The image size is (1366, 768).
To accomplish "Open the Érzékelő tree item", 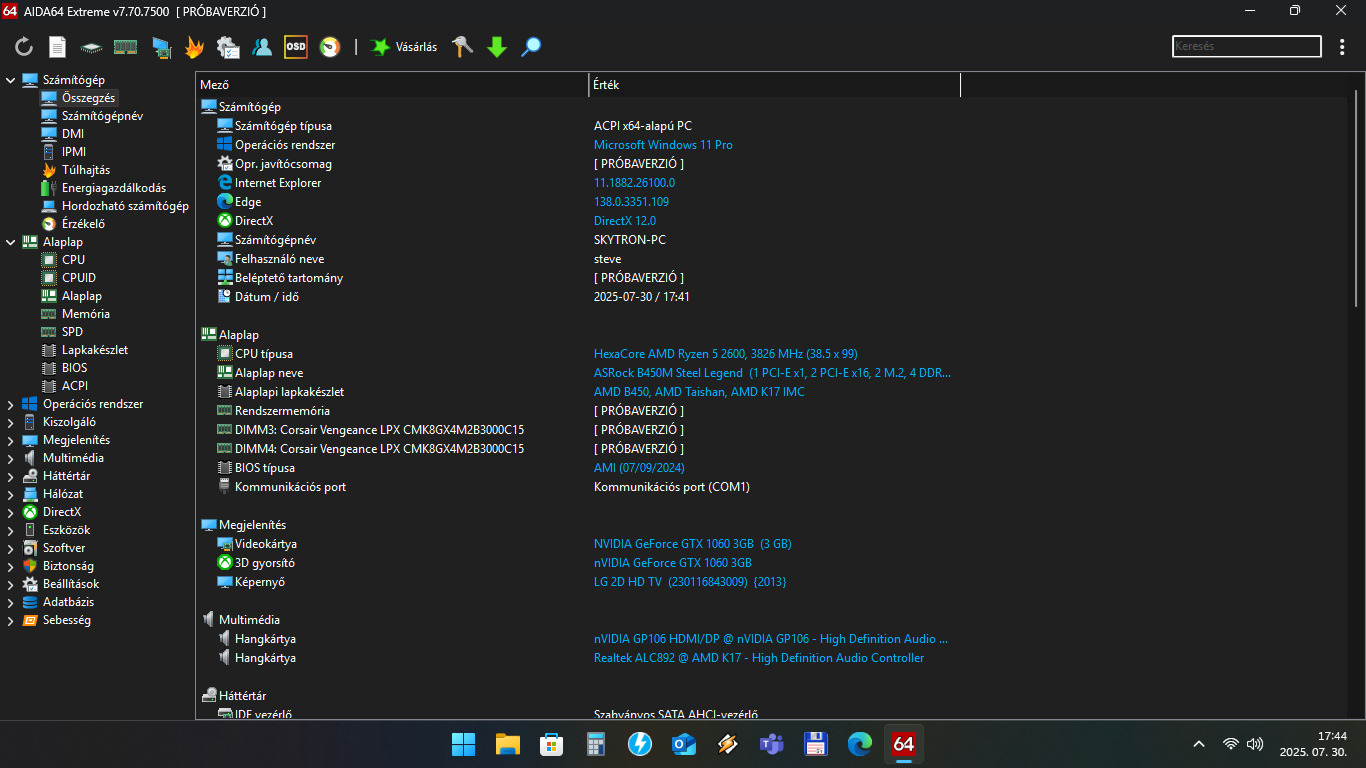I will tap(83, 224).
